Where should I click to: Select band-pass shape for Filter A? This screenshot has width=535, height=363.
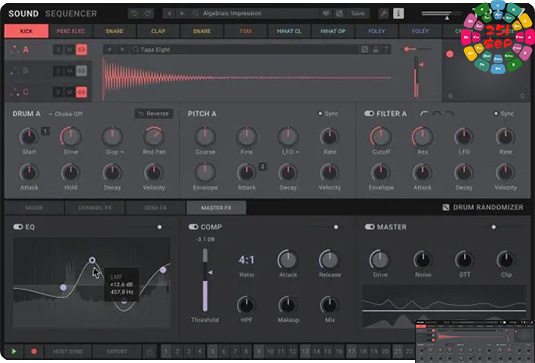[437, 113]
